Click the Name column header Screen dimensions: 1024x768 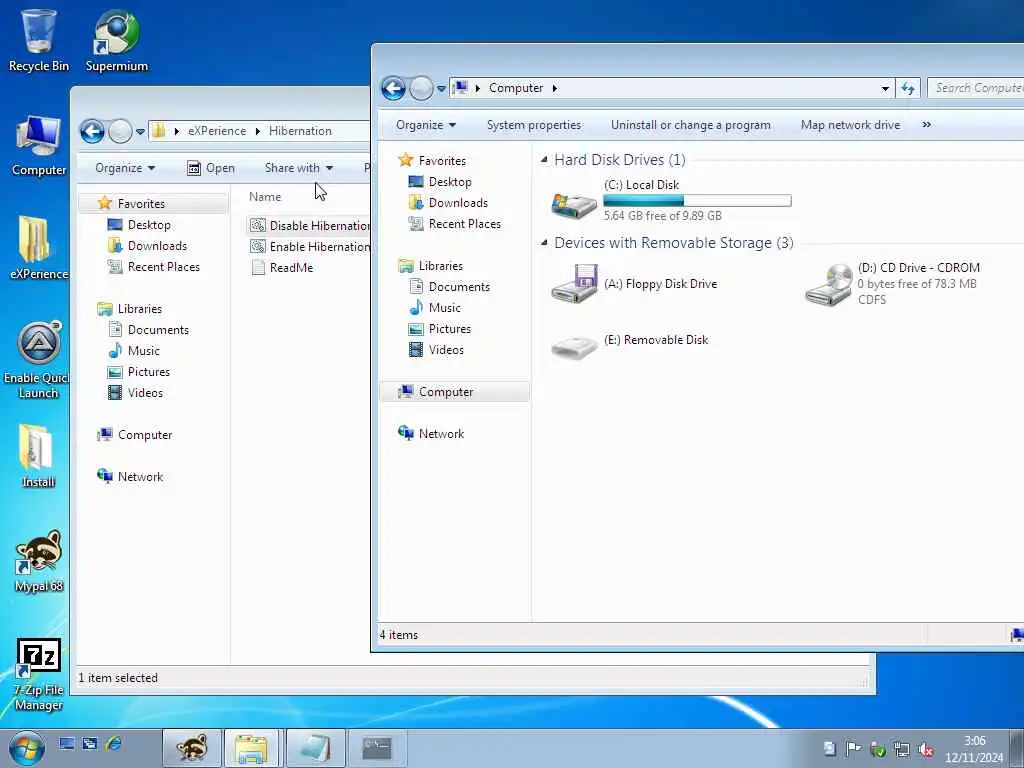(264, 197)
